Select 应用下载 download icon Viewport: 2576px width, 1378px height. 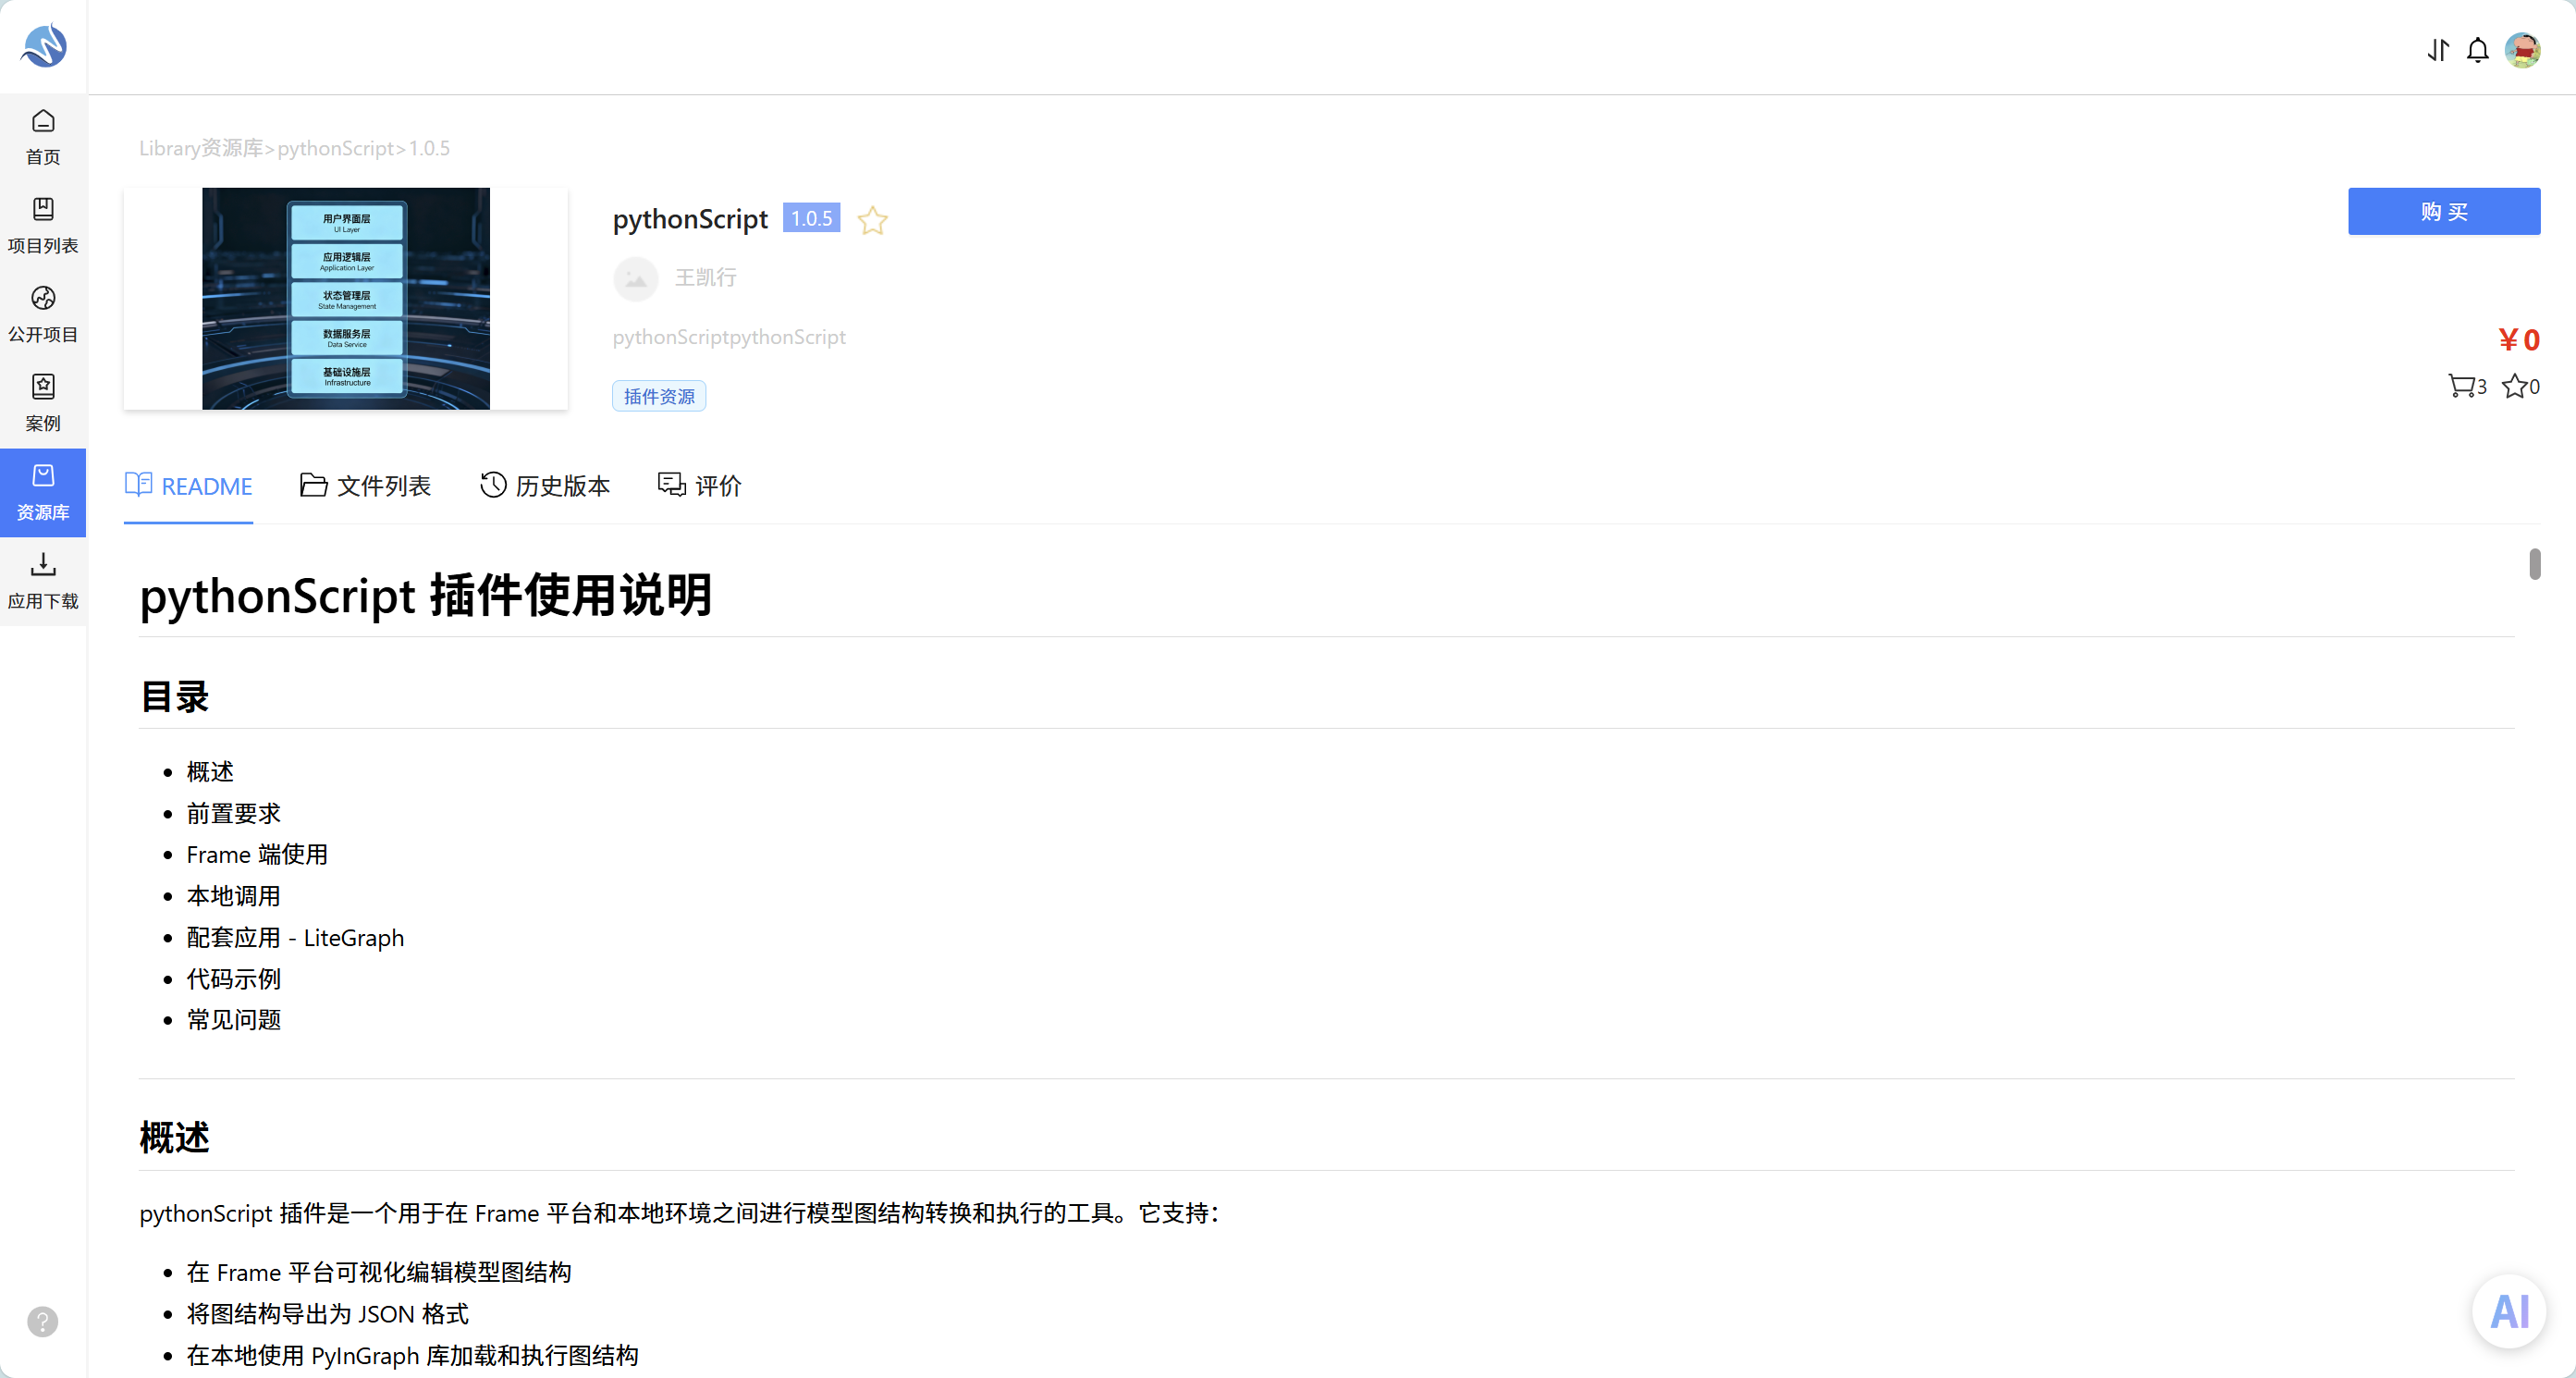pyautogui.click(x=43, y=582)
